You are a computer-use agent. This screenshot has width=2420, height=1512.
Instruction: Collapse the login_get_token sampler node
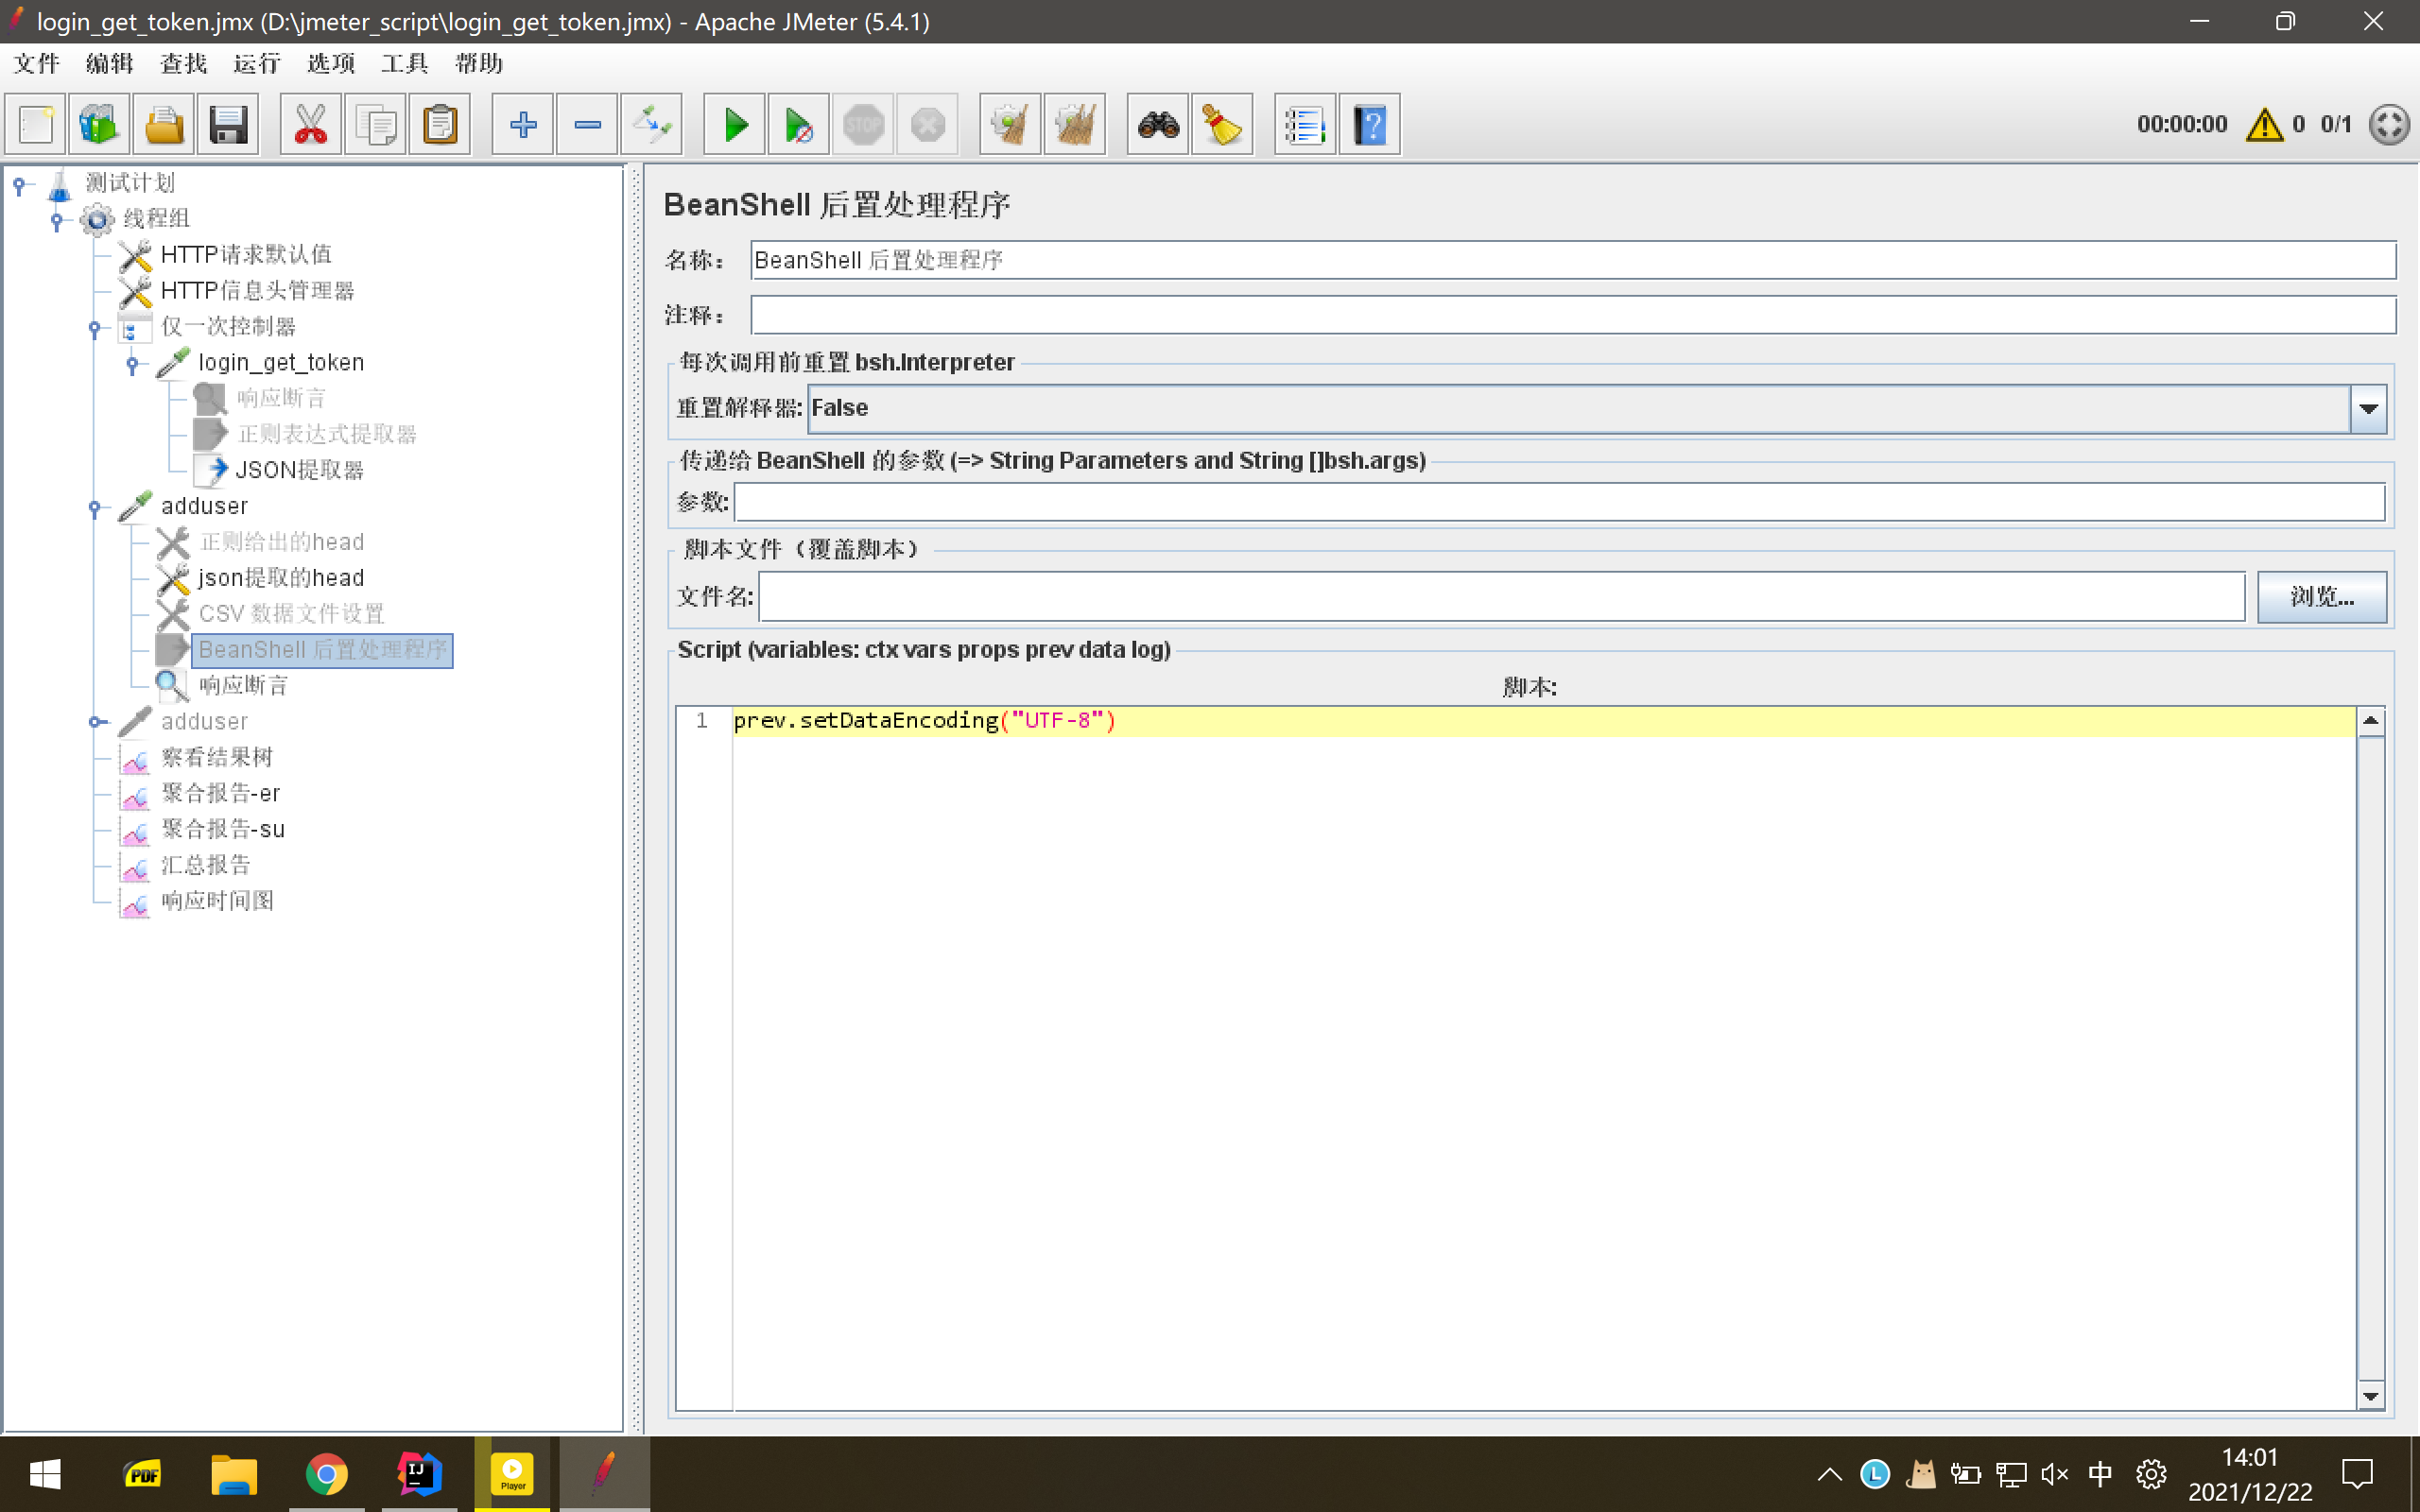click(132, 364)
